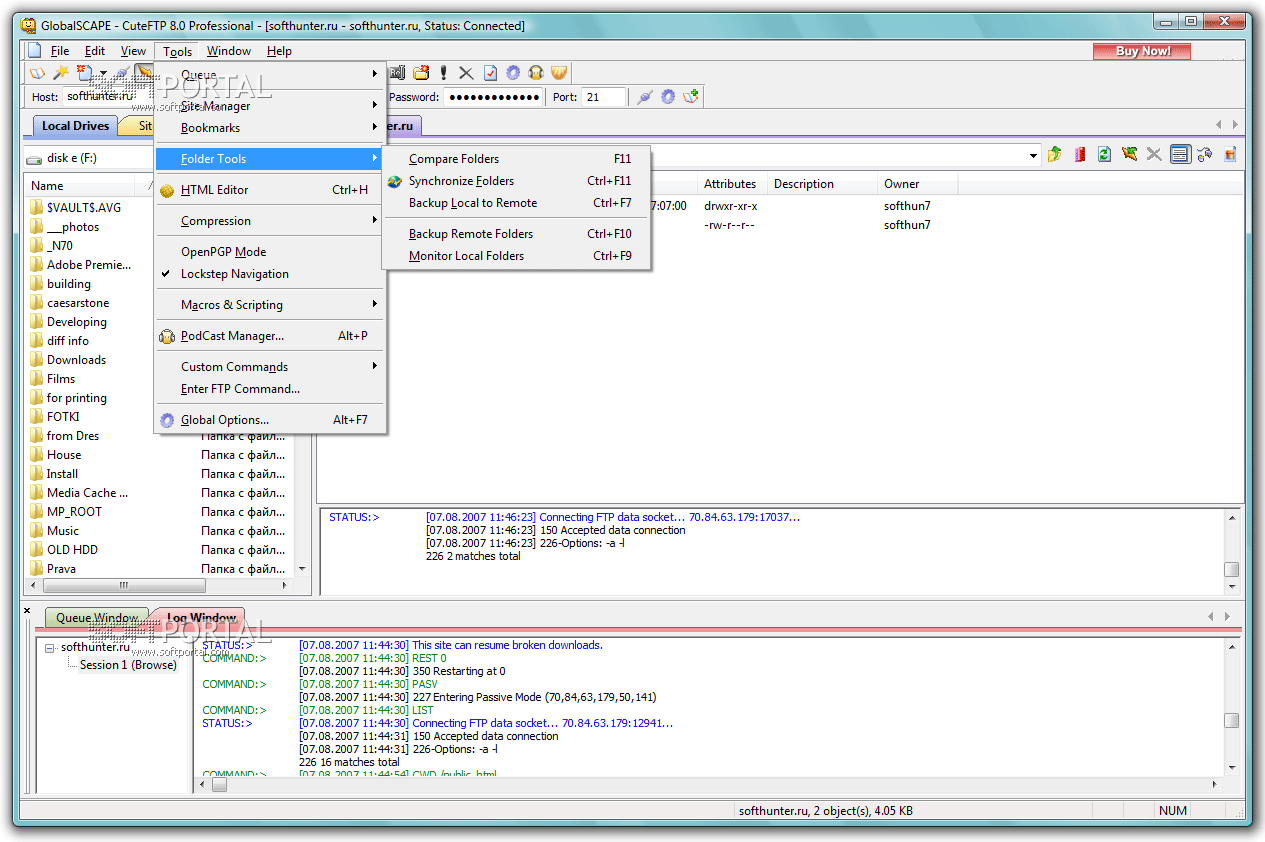Refresh the remote folder listing

coord(1104,155)
